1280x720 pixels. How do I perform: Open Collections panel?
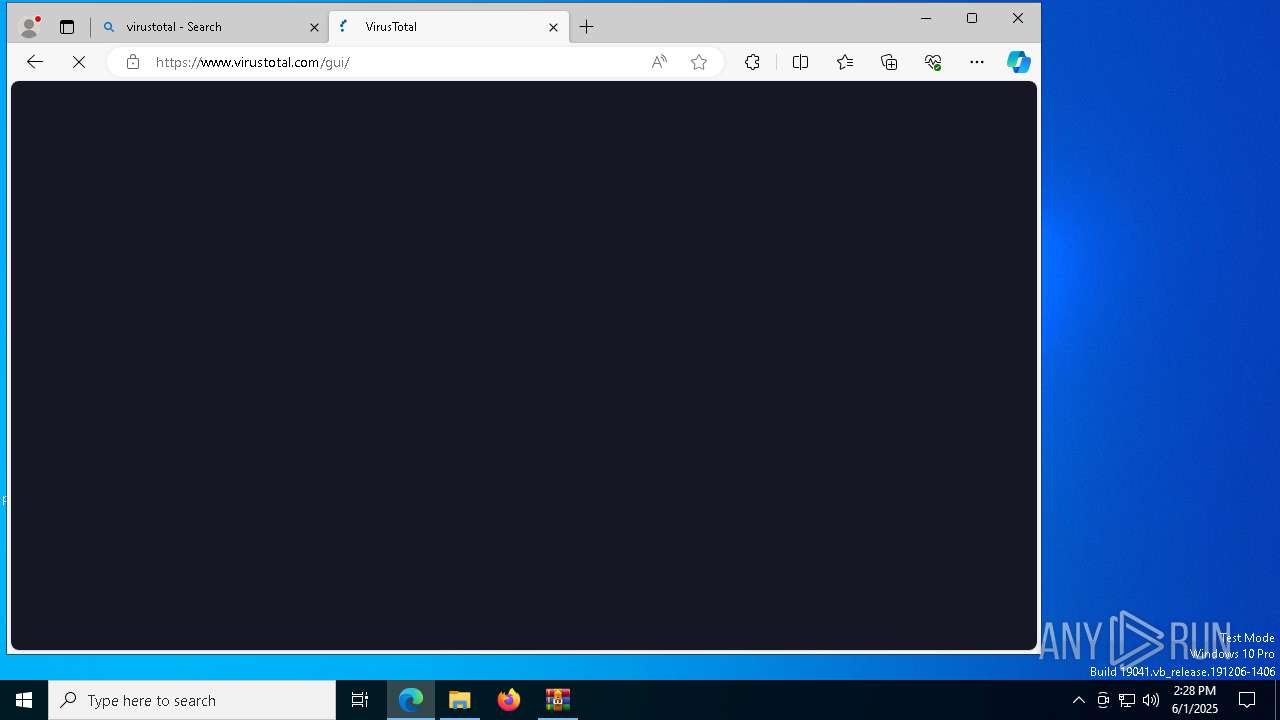[x=889, y=62]
